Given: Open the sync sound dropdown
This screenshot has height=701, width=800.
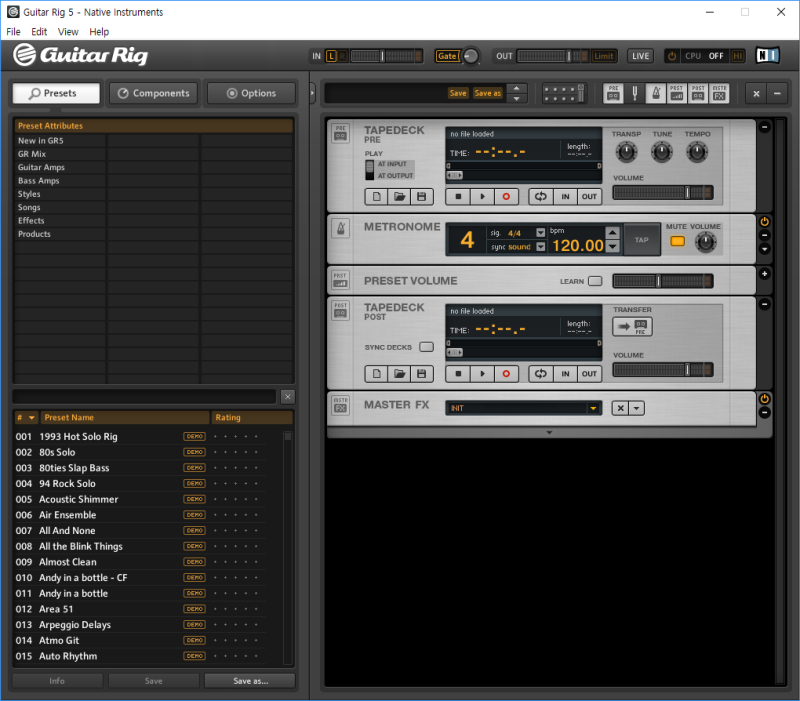Looking at the screenshot, I should coord(539,245).
